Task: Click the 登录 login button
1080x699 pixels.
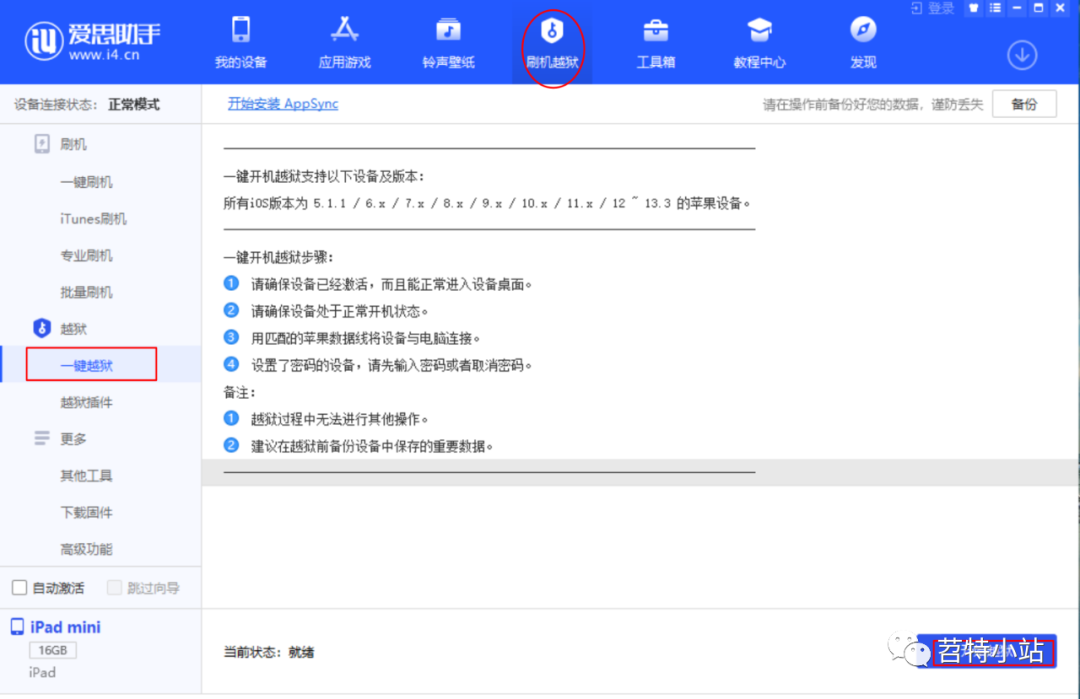Action: point(933,8)
